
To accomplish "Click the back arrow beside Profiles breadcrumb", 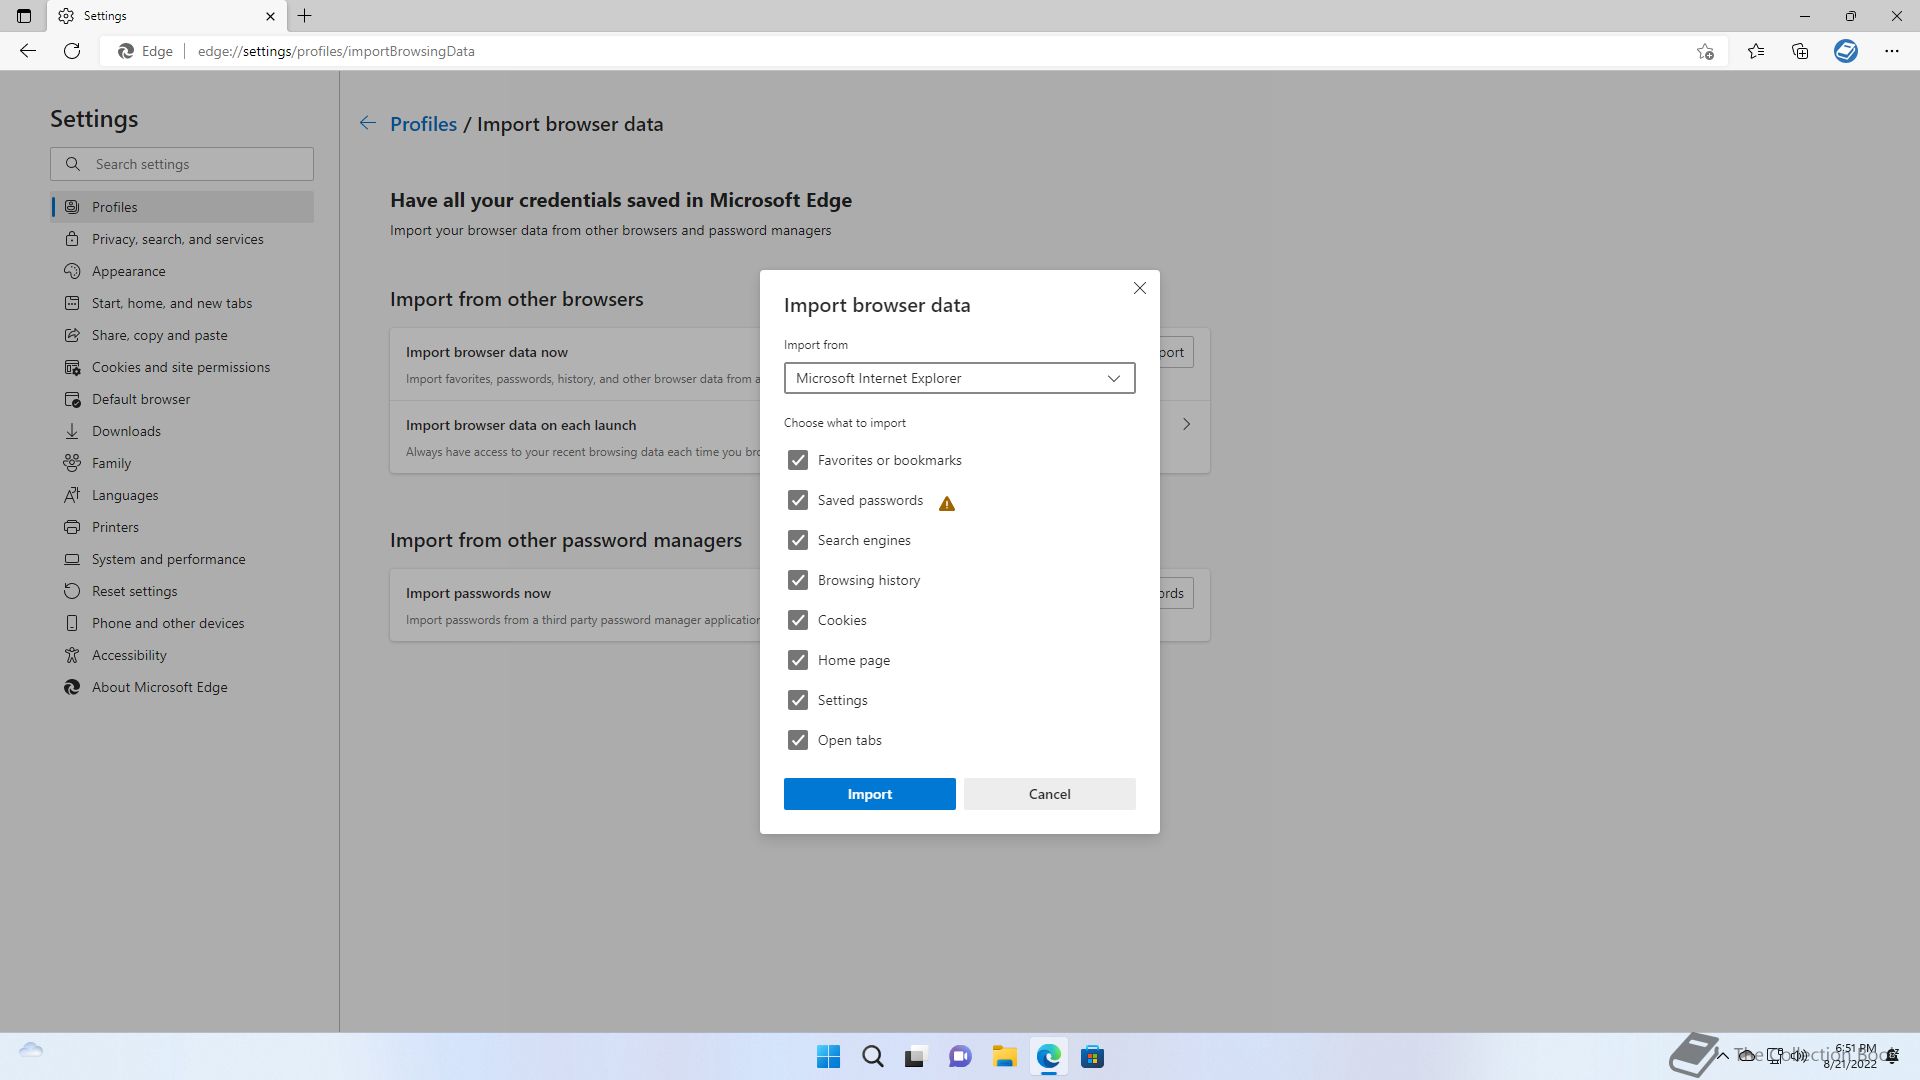I will [368, 123].
